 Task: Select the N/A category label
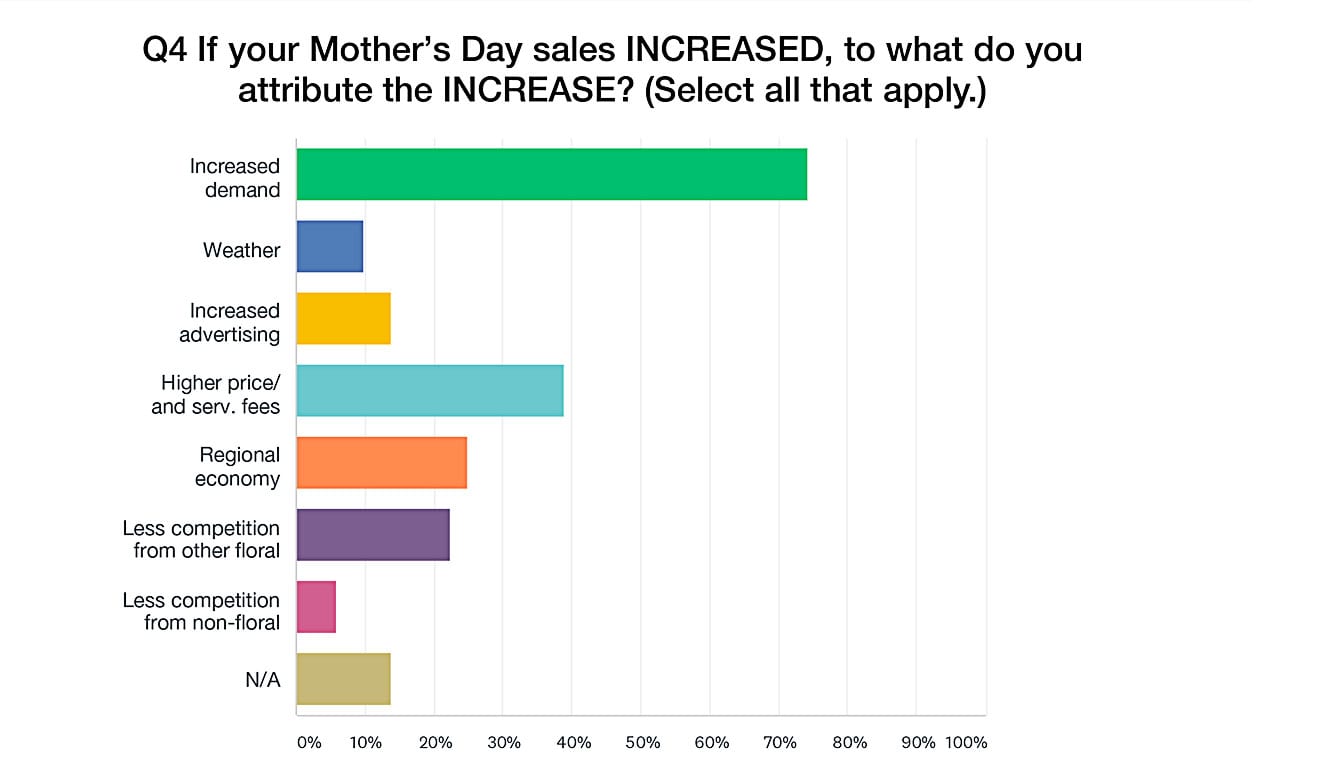263,680
